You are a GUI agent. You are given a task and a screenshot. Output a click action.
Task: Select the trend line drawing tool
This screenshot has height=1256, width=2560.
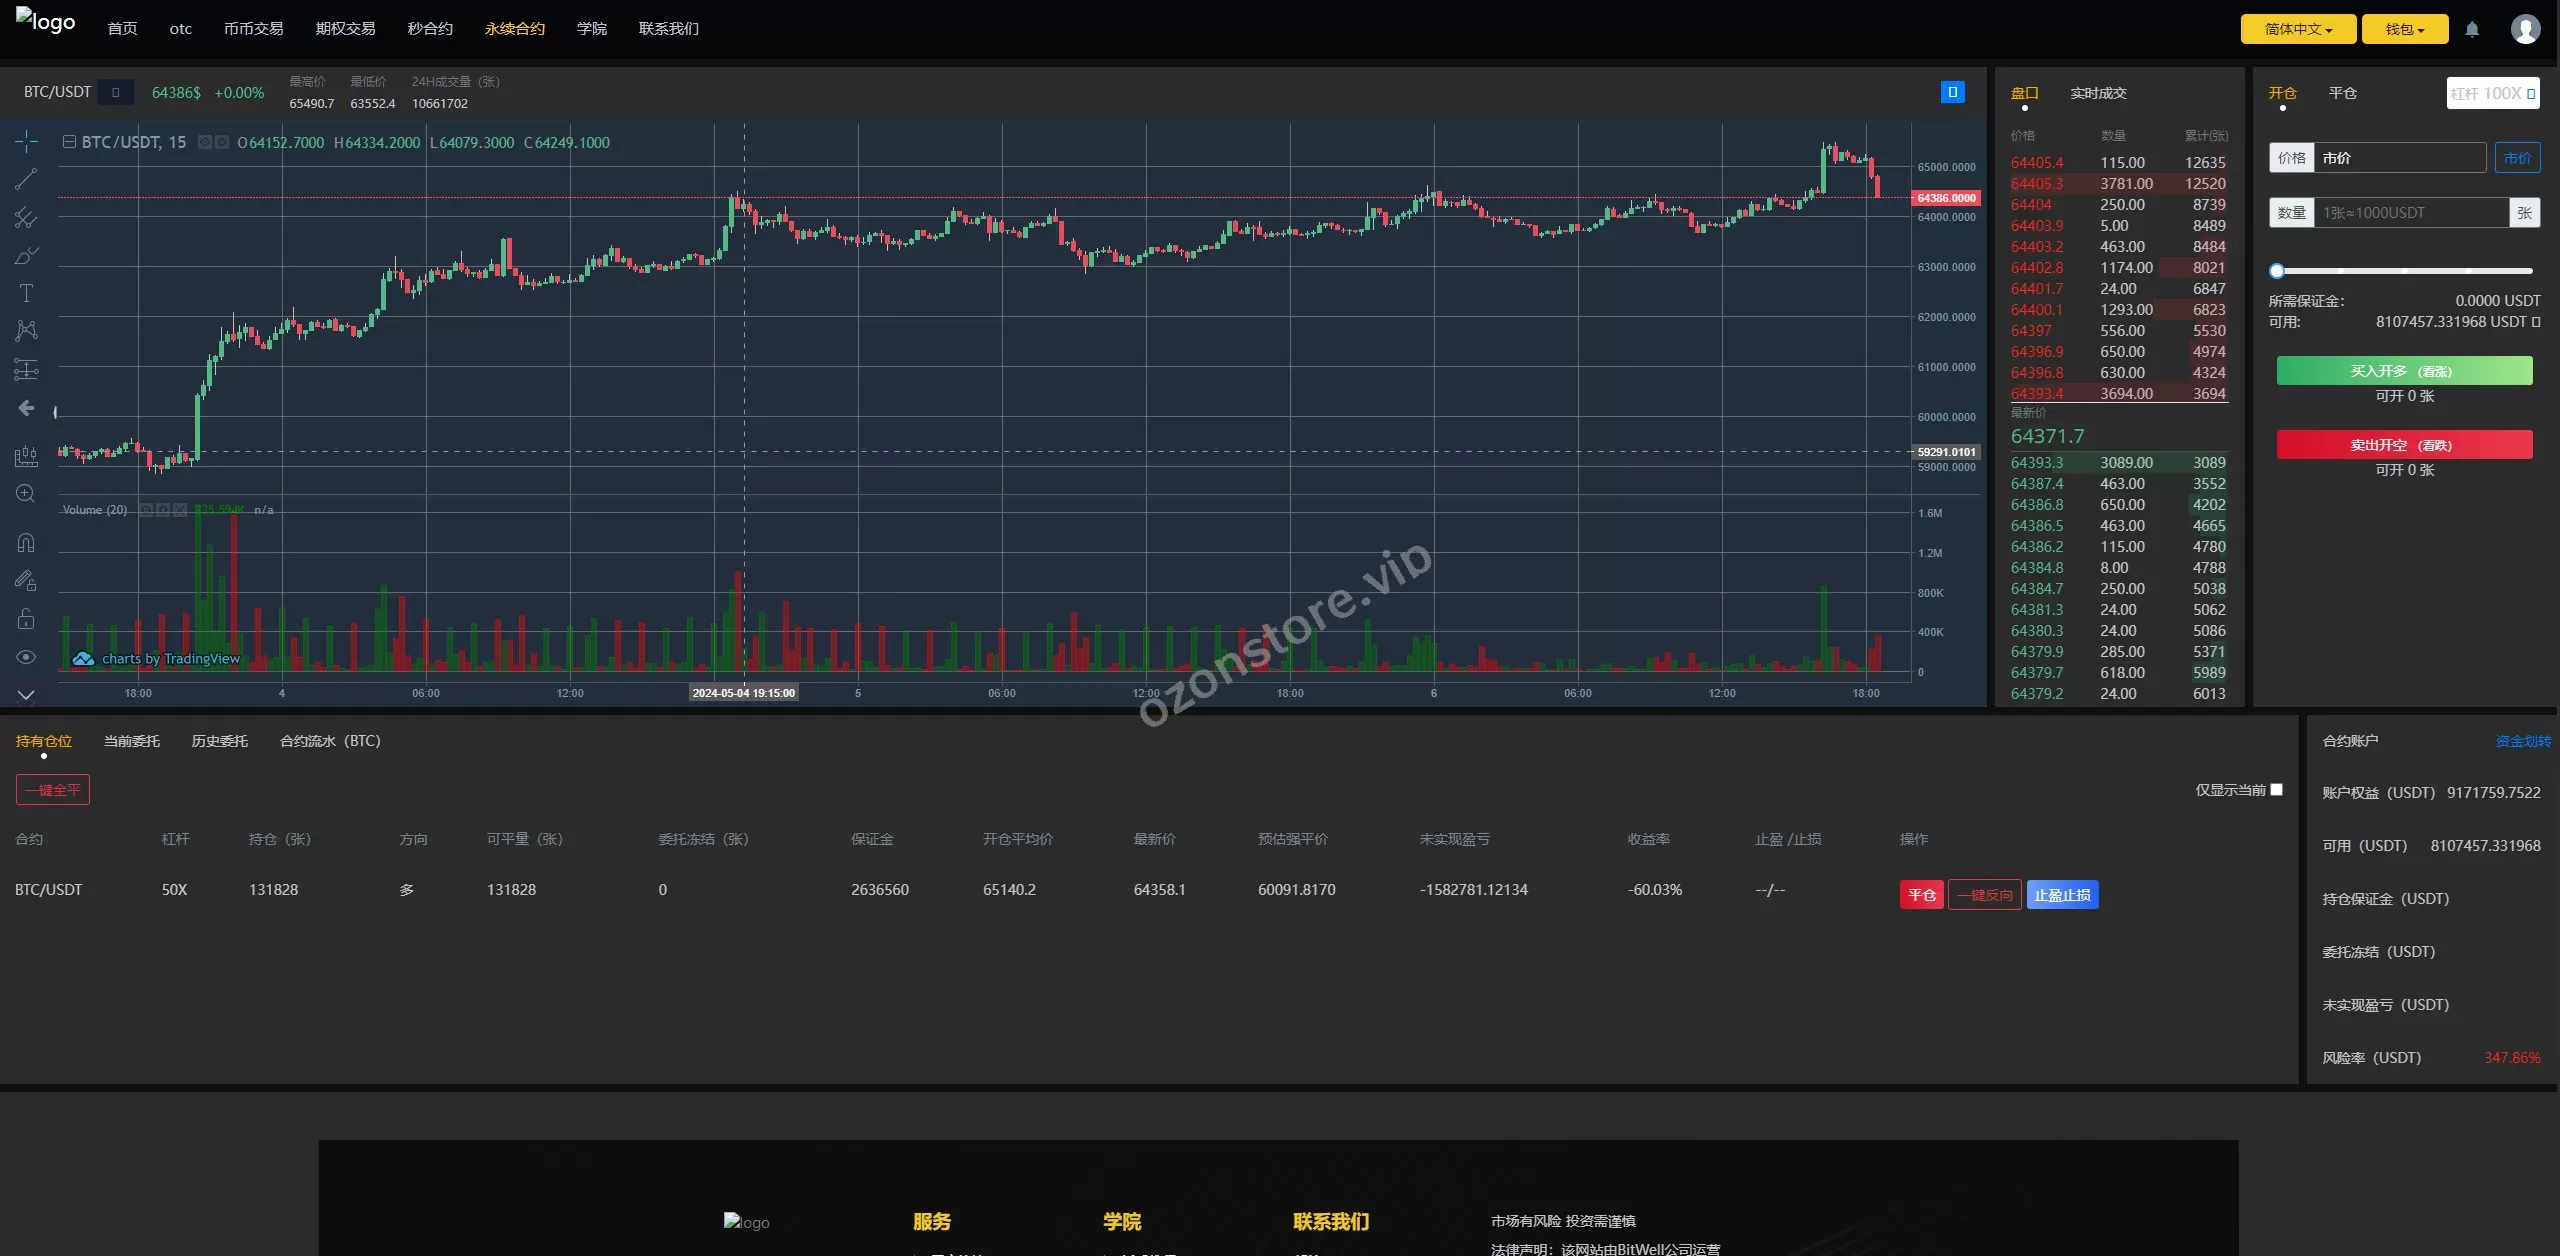click(x=26, y=179)
